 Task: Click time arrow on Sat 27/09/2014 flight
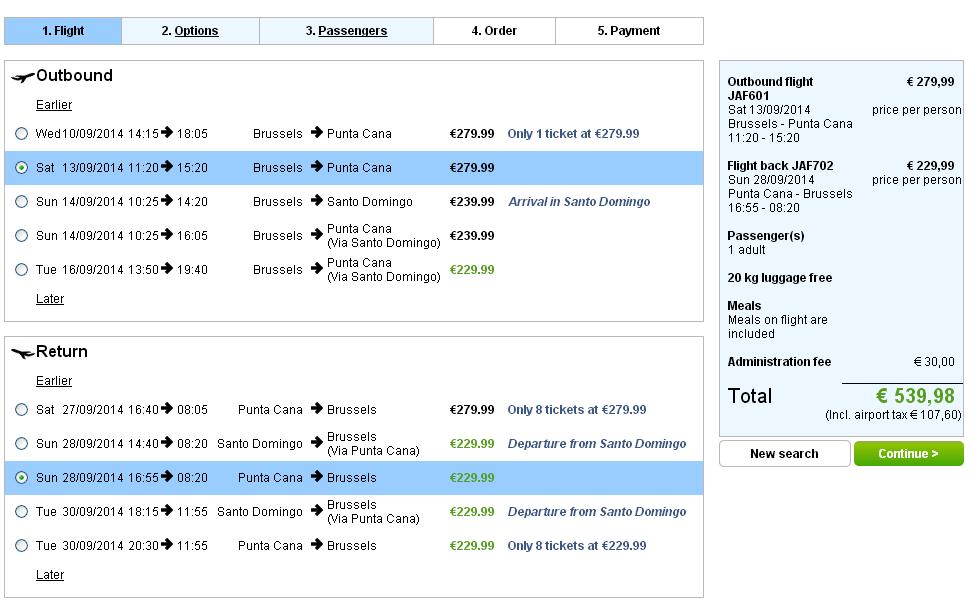tap(167, 409)
